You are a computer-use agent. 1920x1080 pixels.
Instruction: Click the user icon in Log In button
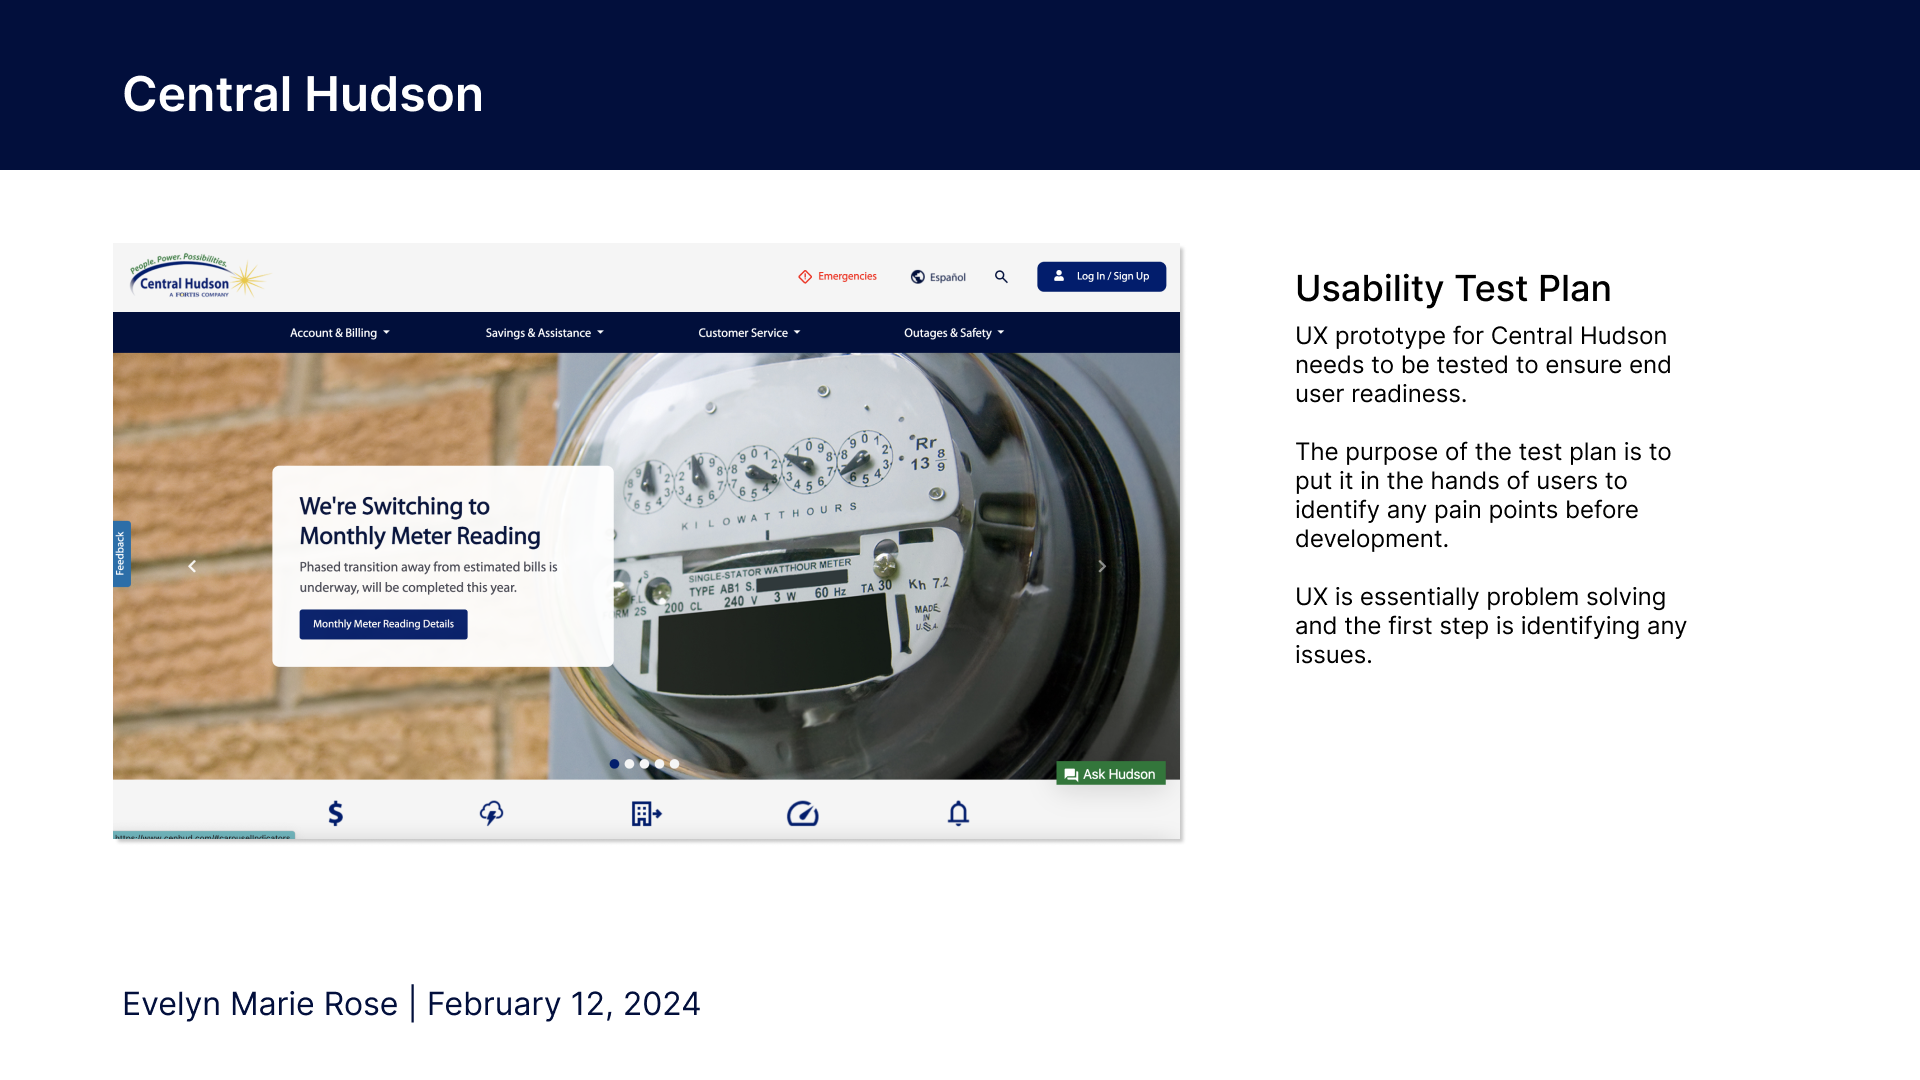1059,276
